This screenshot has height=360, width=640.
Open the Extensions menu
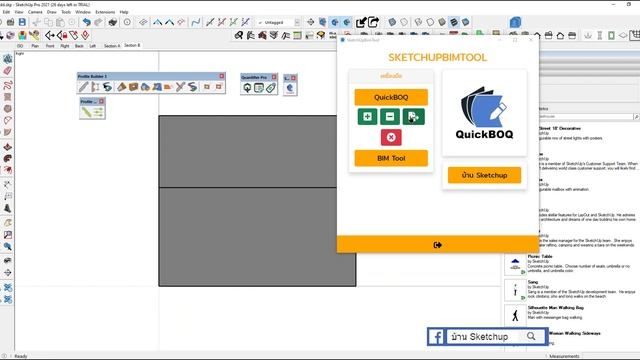coord(105,12)
